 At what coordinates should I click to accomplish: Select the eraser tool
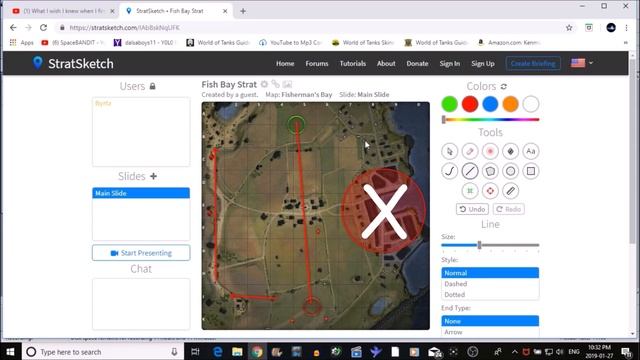[x=470, y=151]
